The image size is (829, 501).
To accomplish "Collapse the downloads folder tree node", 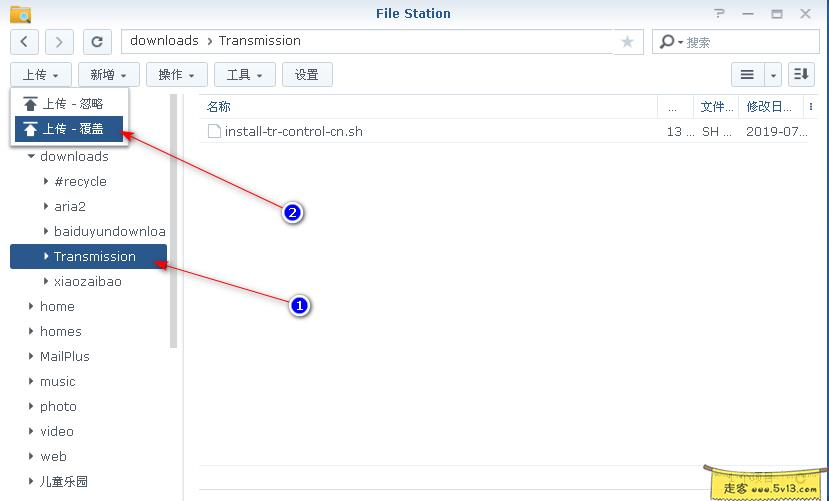I will coord(31,157).
